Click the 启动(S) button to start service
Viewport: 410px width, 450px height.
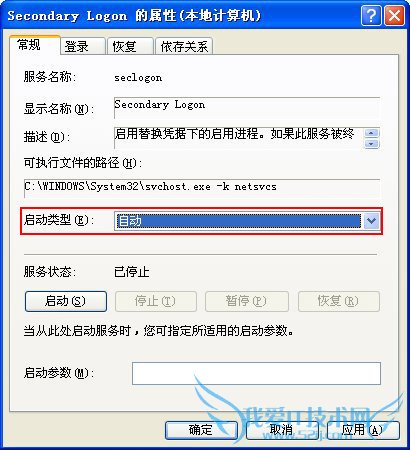[66, 301]
